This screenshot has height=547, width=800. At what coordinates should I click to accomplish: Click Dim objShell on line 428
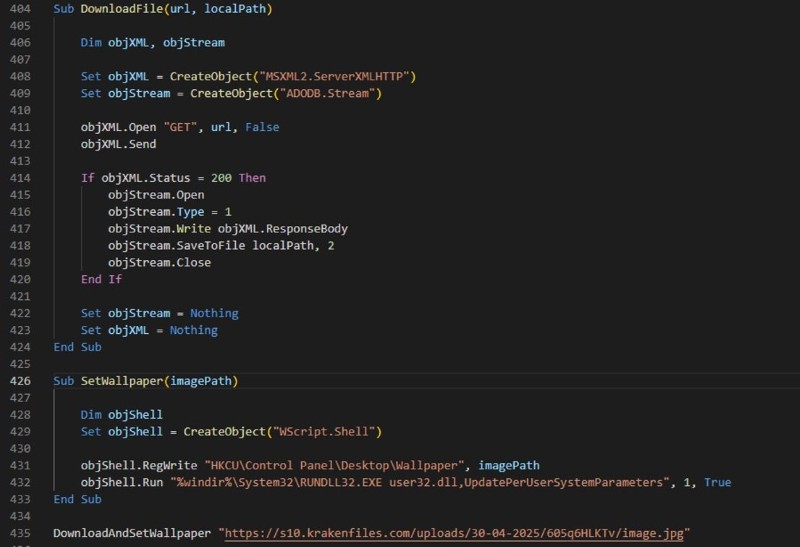[121, 415]
